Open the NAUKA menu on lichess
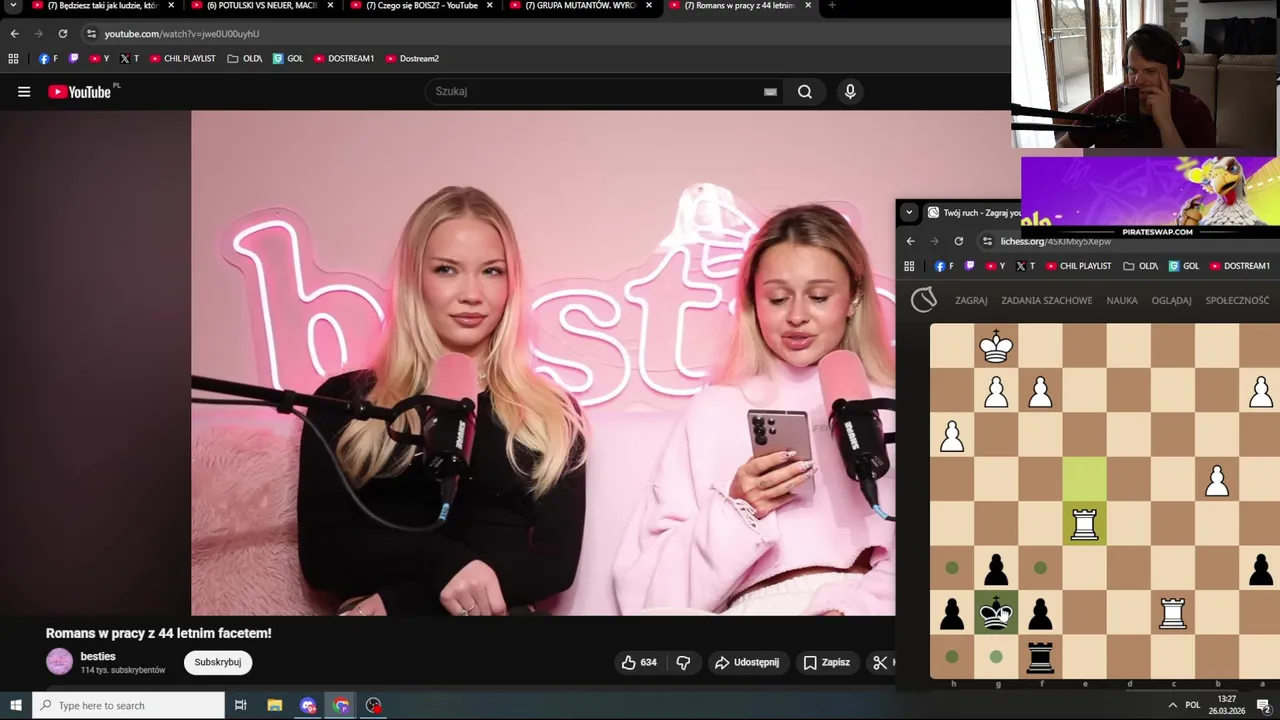 [x=1122, y=300]
